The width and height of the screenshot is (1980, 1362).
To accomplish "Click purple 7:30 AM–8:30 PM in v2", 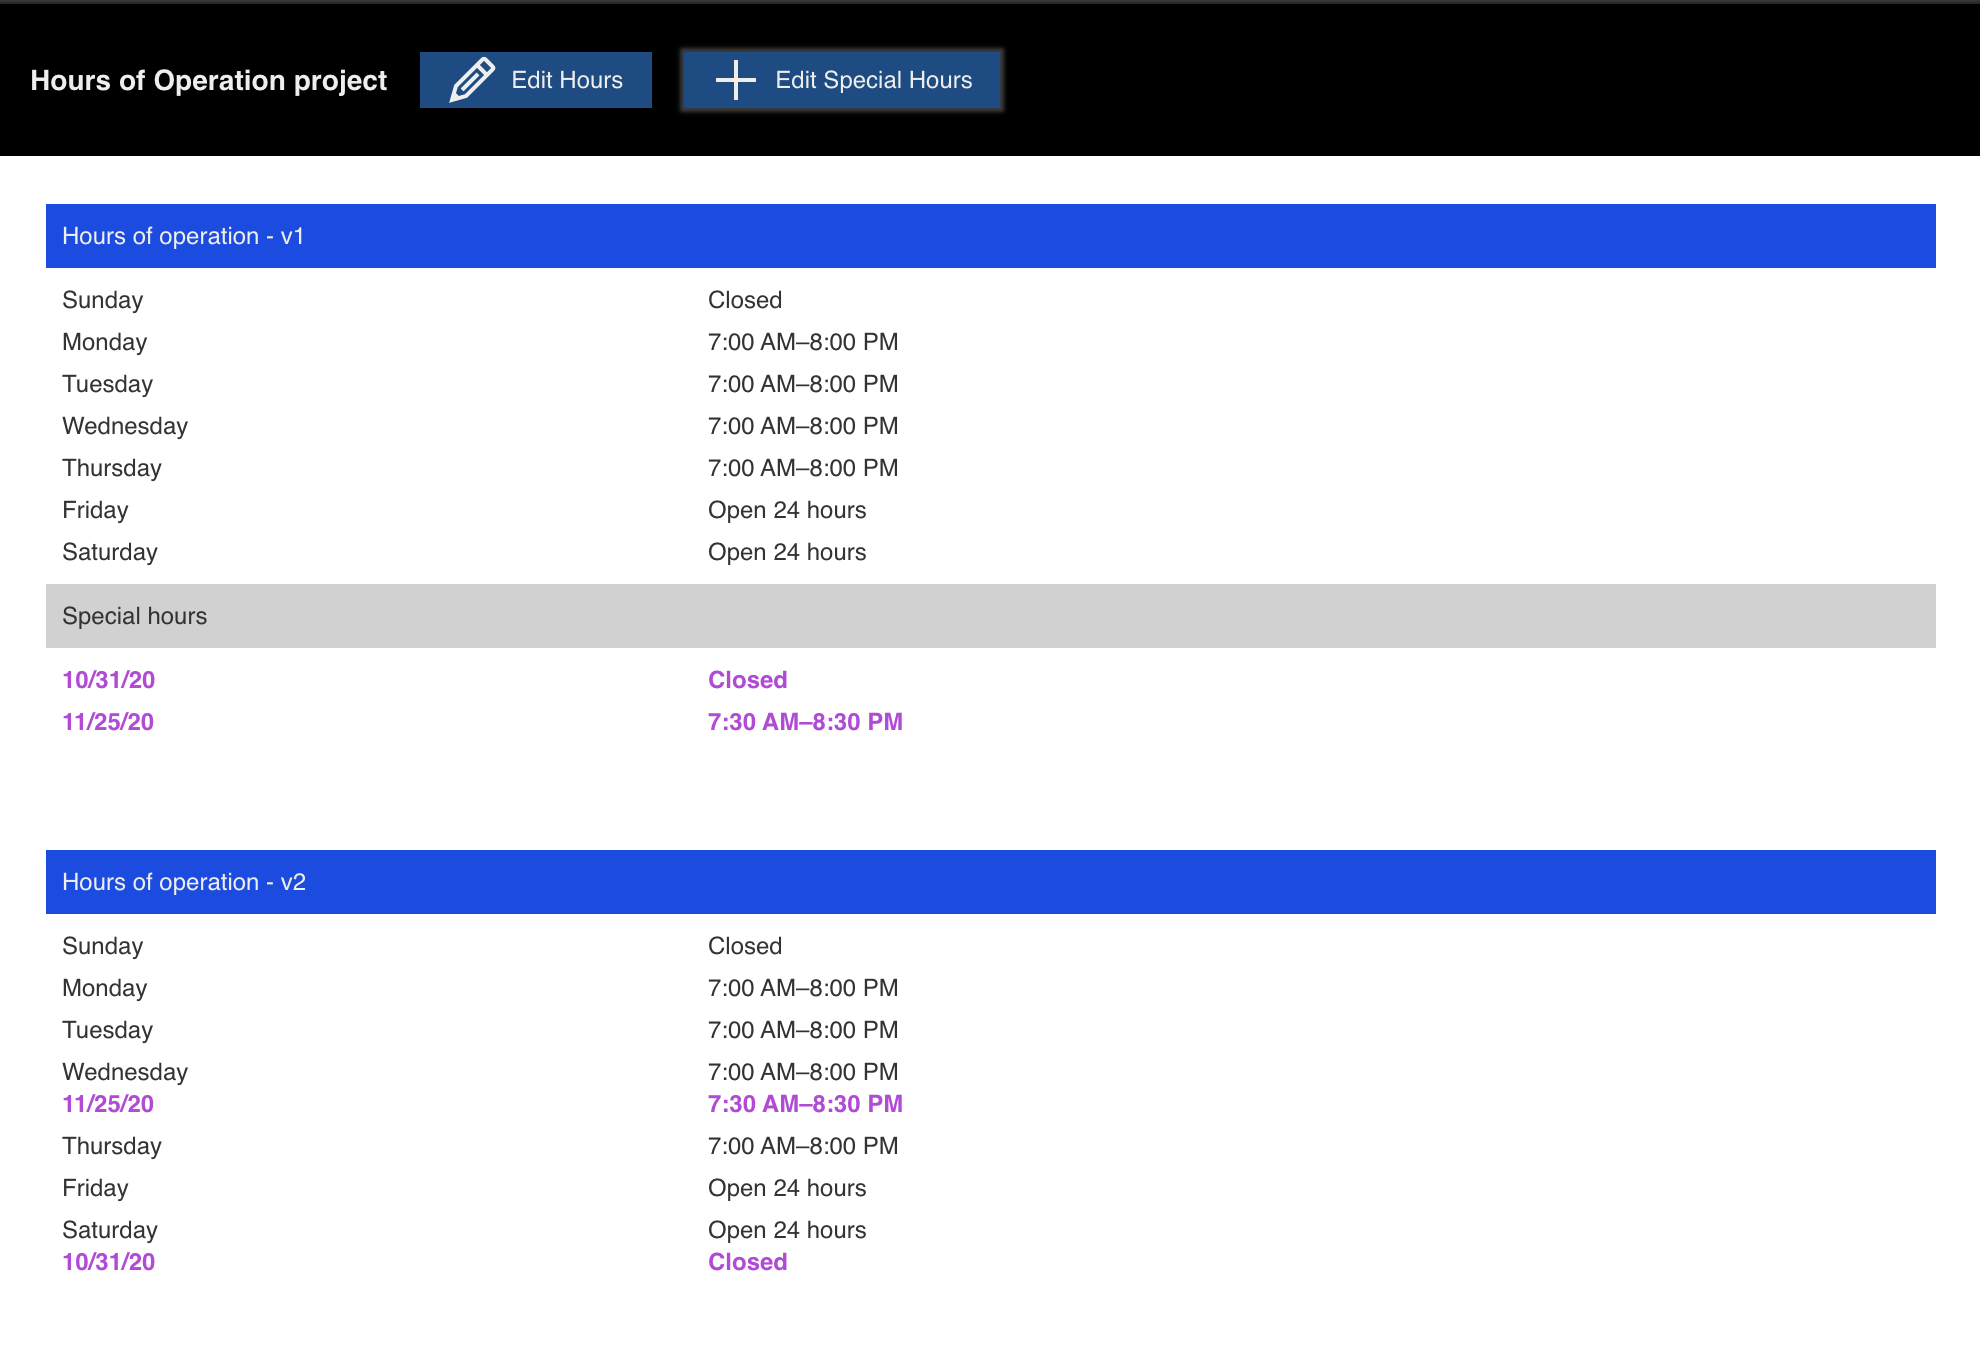I will [805, 1104].
